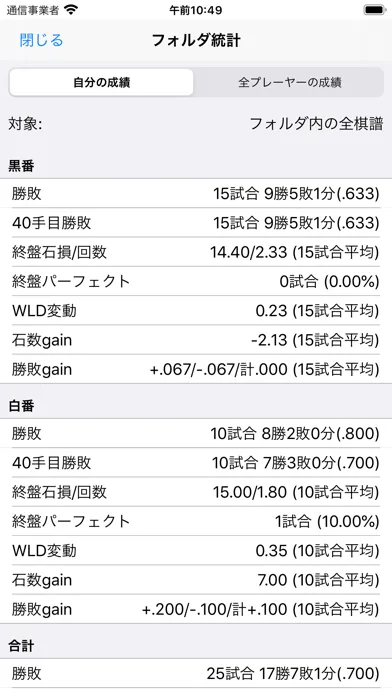Tap the Wi-Fi status icon
The height and width of the screenshot is (696, 392).
(71, 10)
